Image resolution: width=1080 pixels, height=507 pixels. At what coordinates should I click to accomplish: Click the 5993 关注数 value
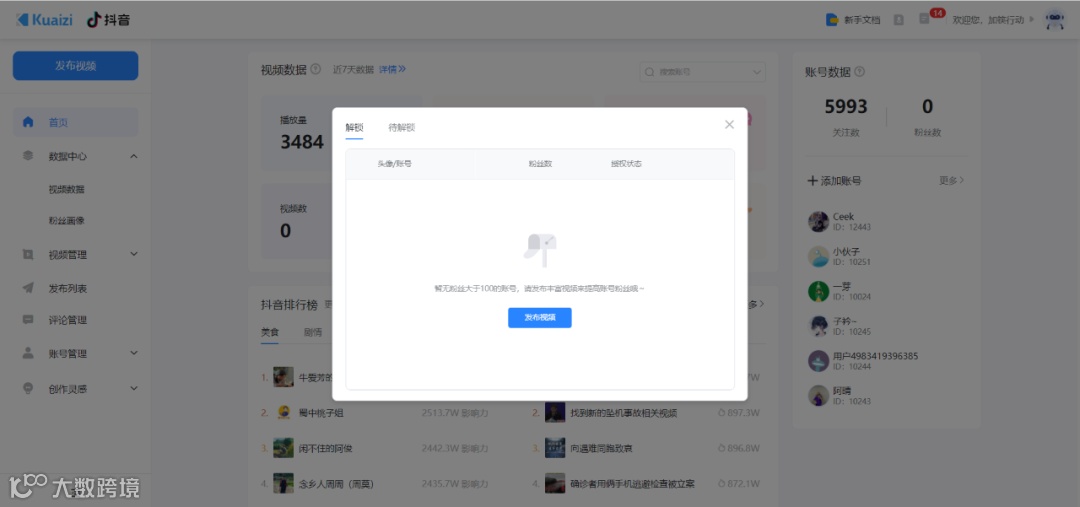coord(846,107)
